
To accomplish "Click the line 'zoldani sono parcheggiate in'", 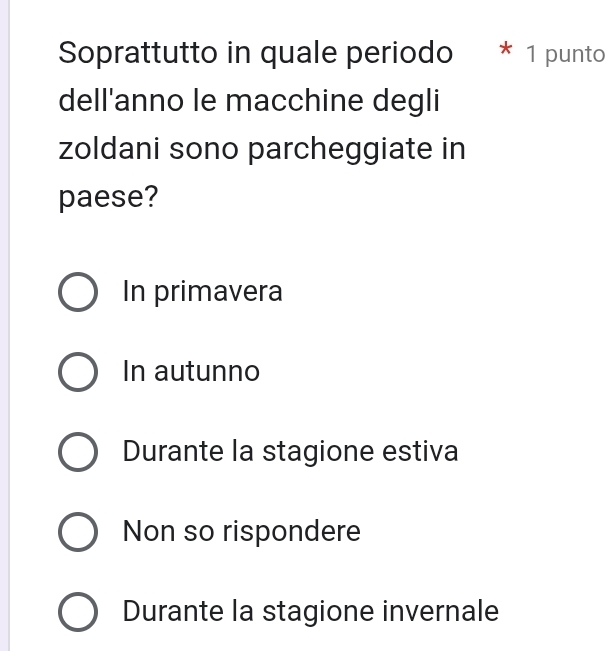I will 262,149.
